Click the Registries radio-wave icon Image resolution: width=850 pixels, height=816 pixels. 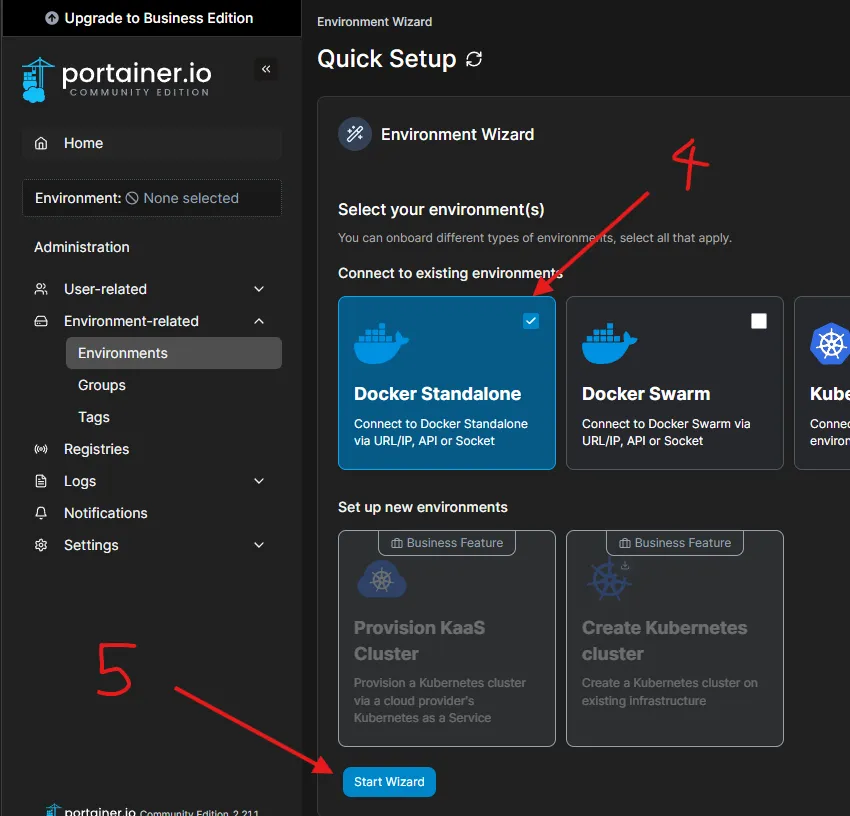point(41,449)
